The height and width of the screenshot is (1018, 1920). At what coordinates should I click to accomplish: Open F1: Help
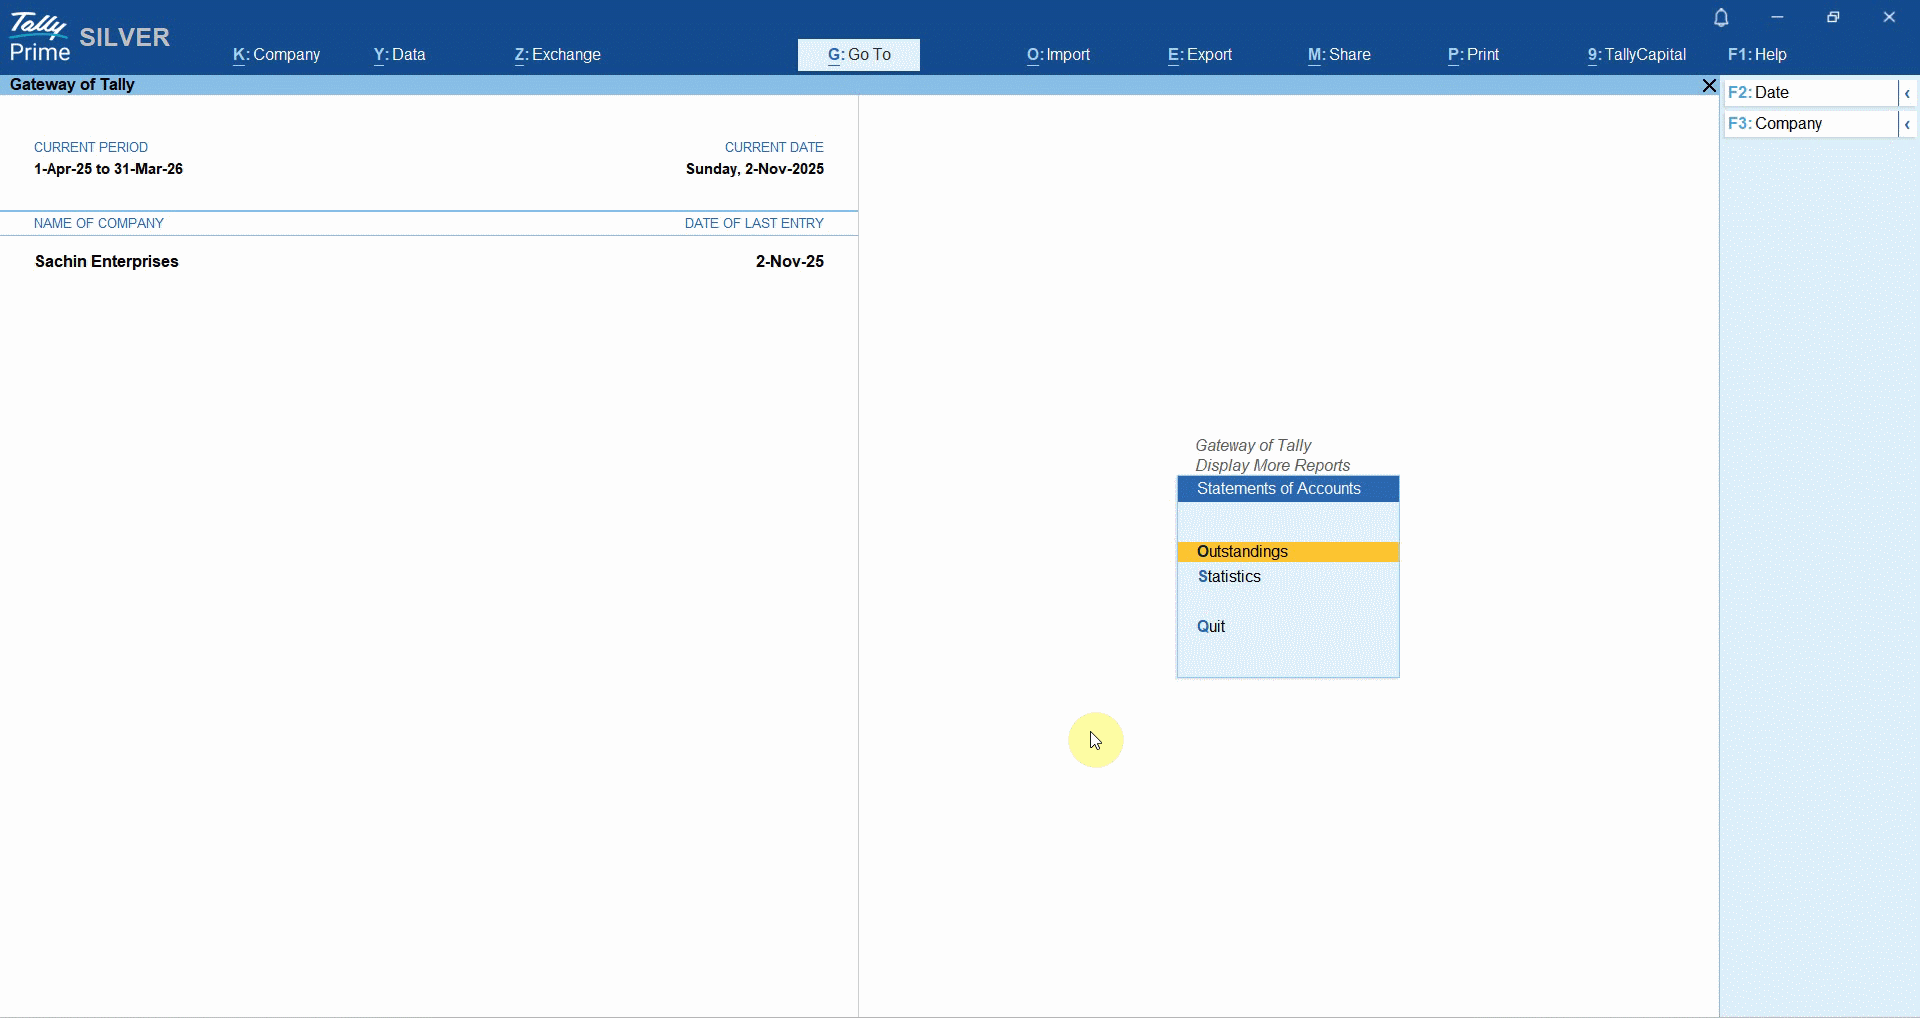coord(1757,55)
